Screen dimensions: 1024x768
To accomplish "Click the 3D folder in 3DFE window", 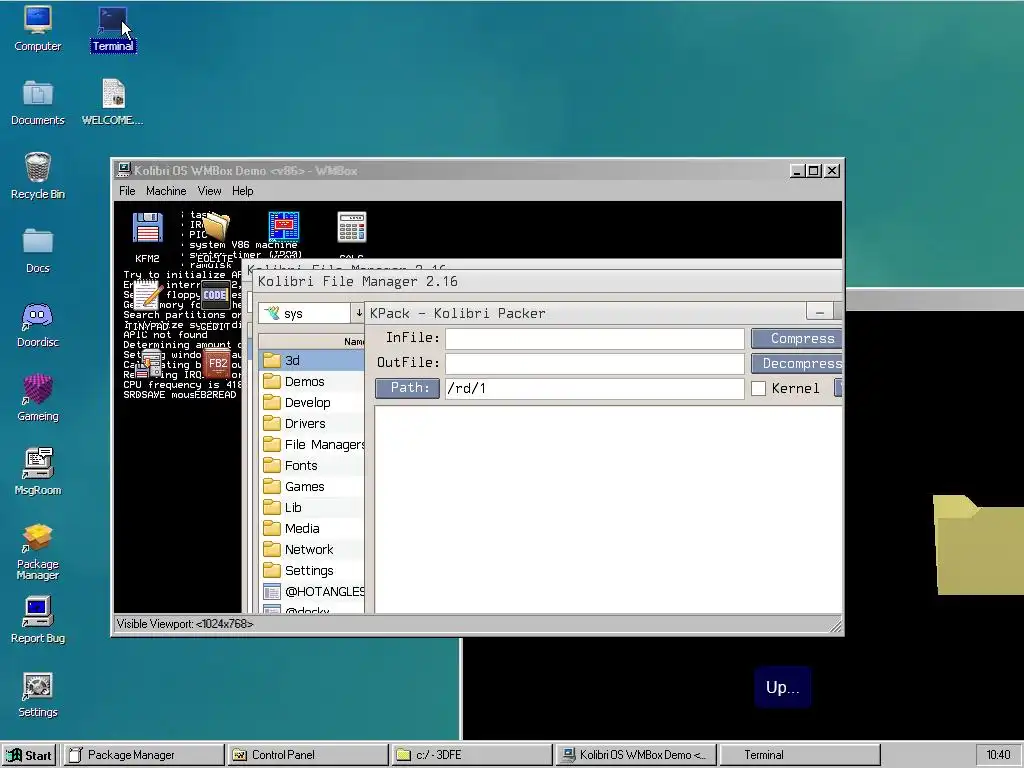I will click(x=978, y=545).
